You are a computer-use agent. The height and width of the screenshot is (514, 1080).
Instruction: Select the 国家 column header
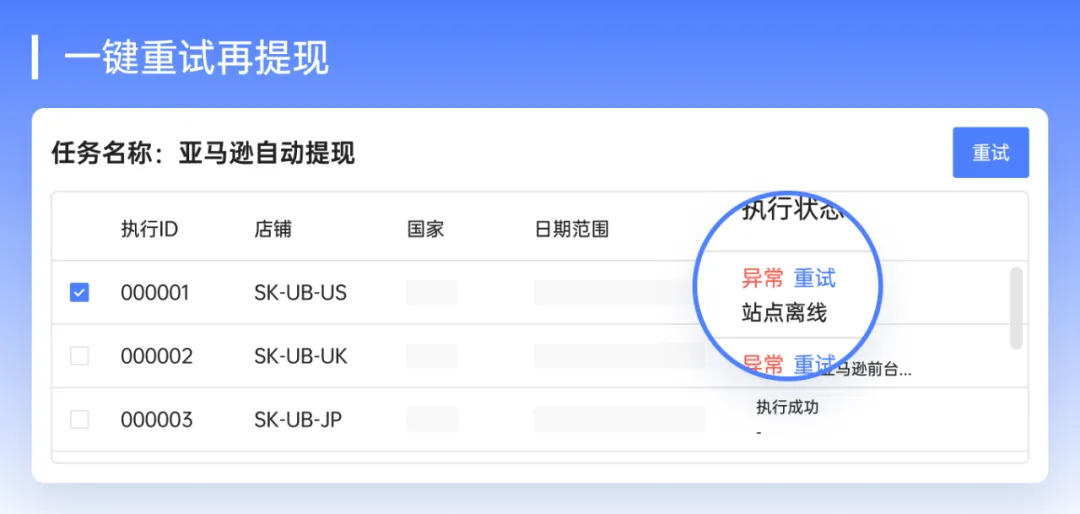click(x=426, y=229)
